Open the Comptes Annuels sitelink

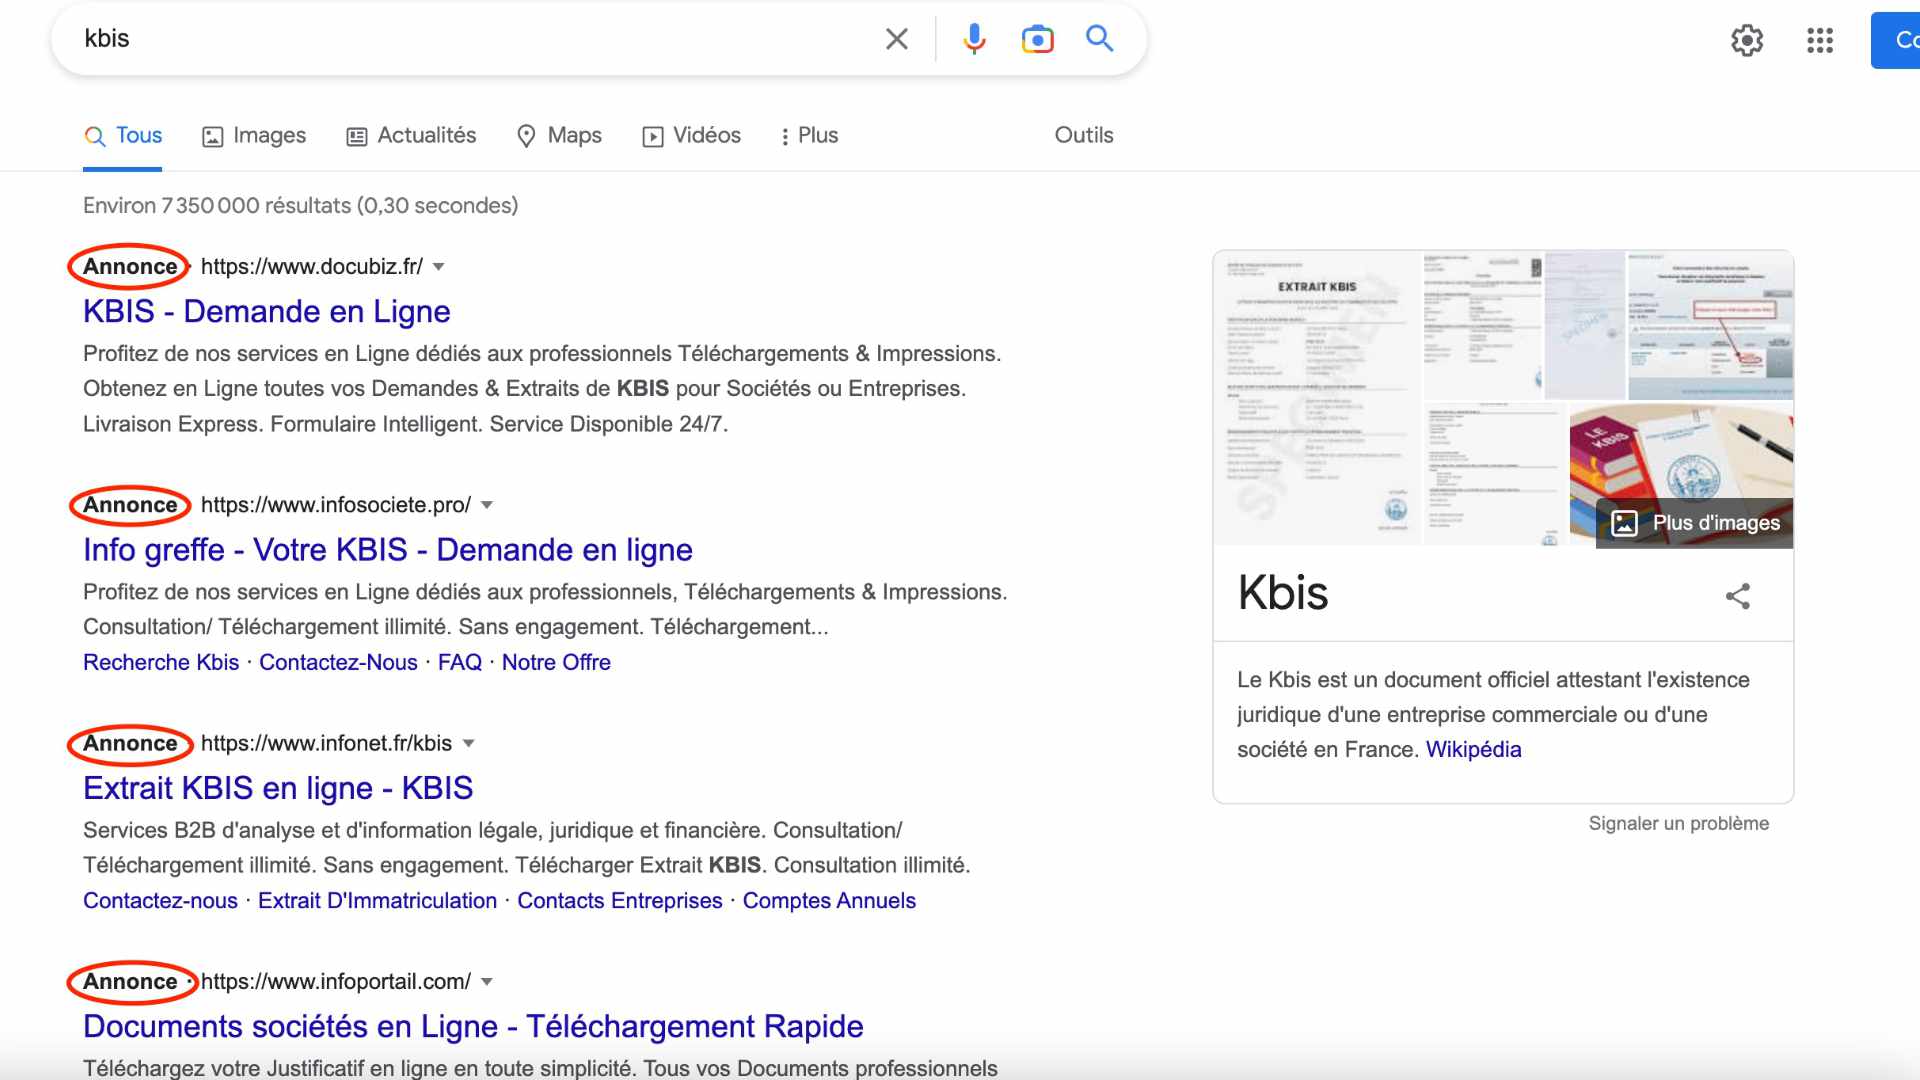tap(829, 901)
